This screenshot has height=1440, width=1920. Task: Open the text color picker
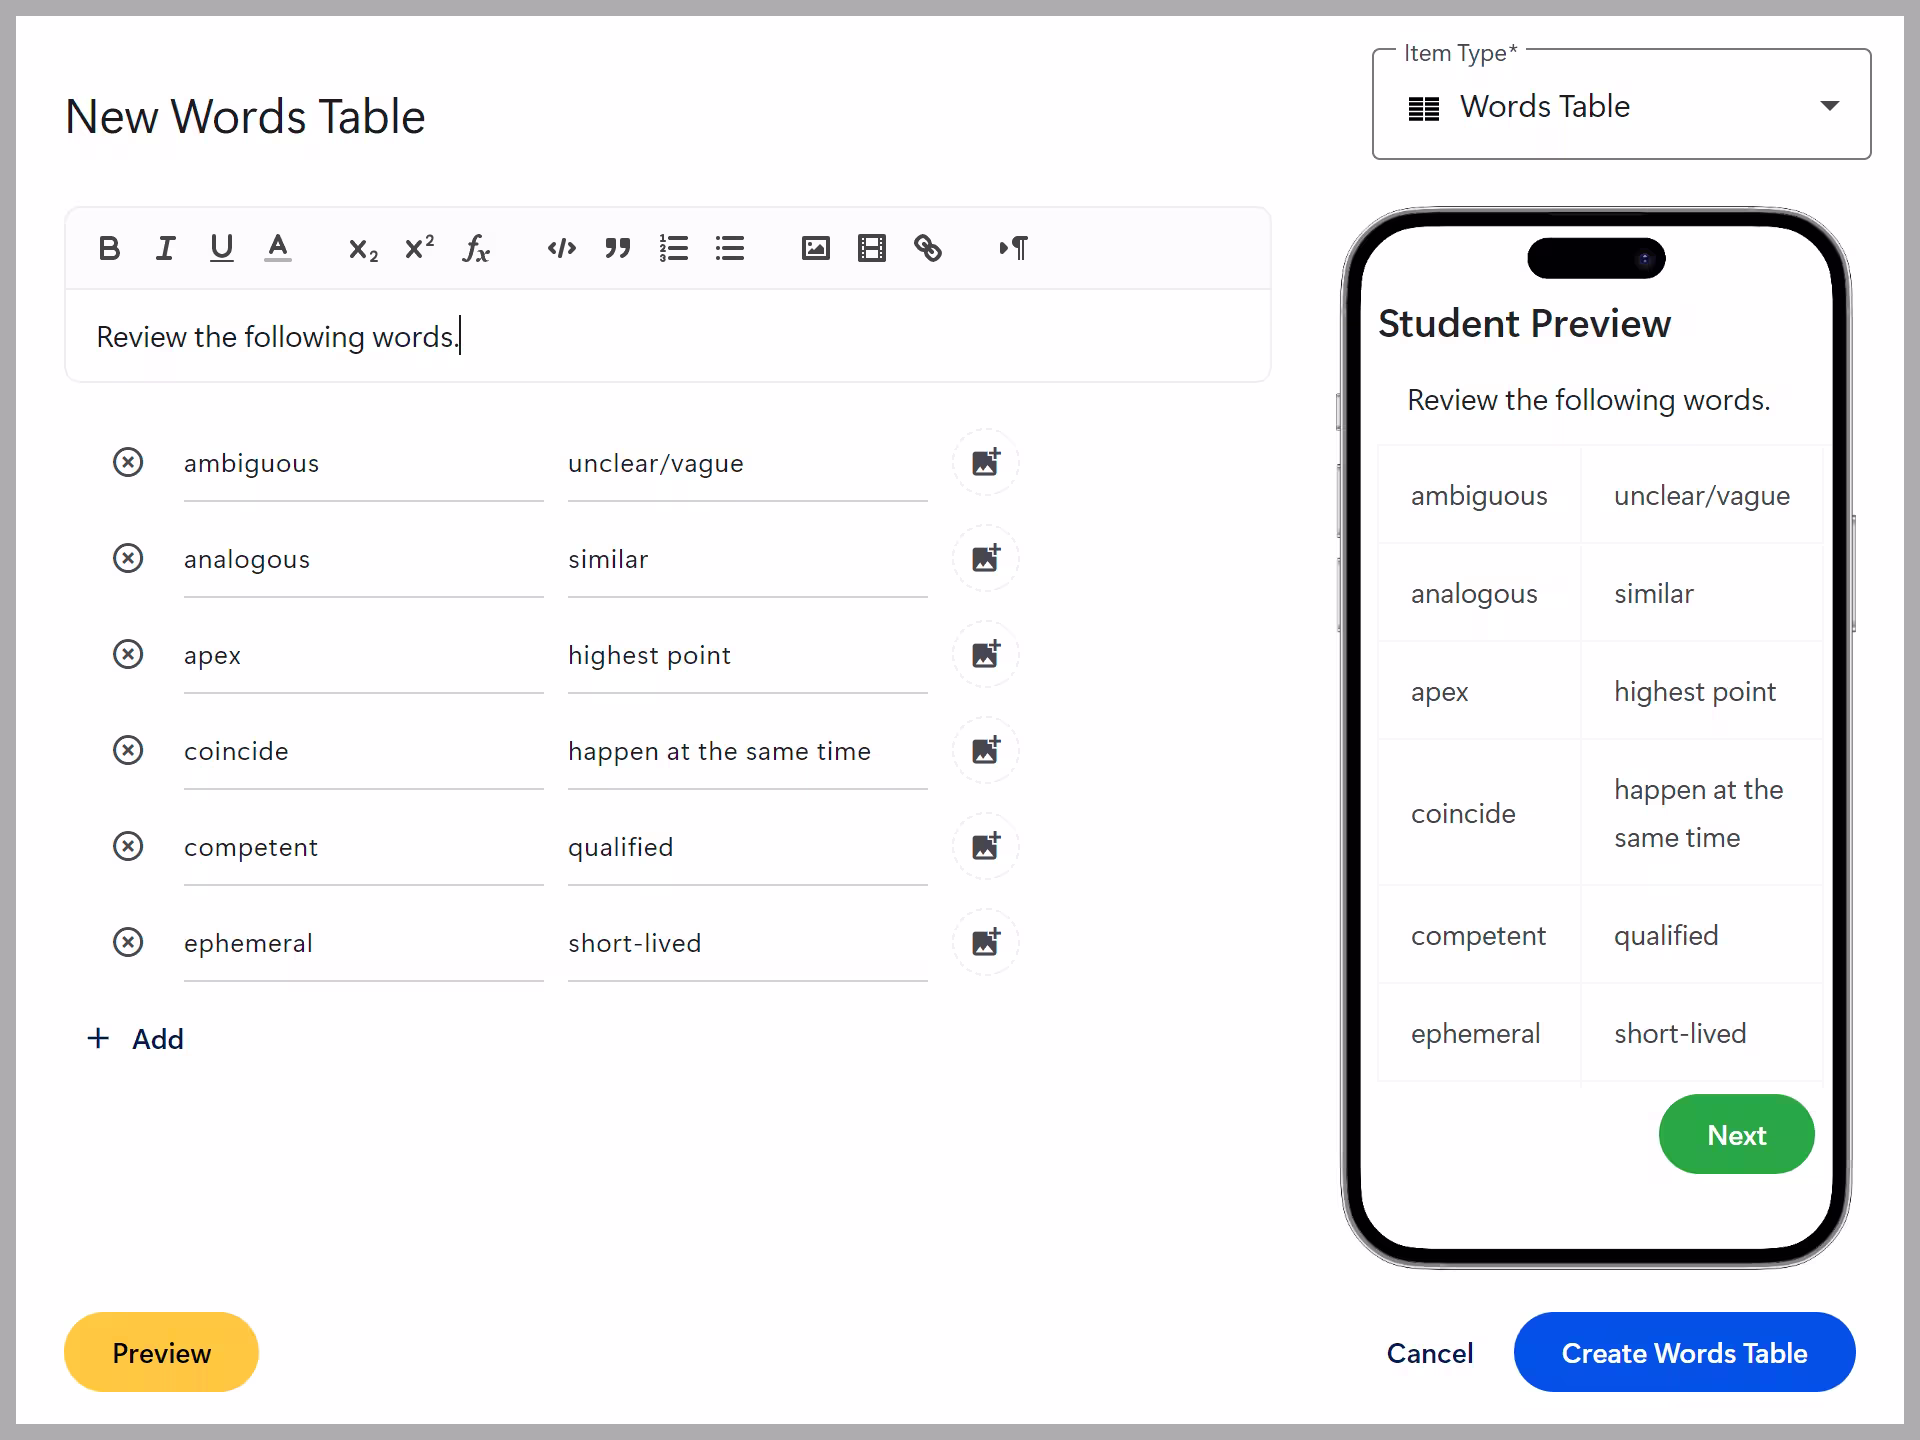pyautogui.click(x=278, y=248)
